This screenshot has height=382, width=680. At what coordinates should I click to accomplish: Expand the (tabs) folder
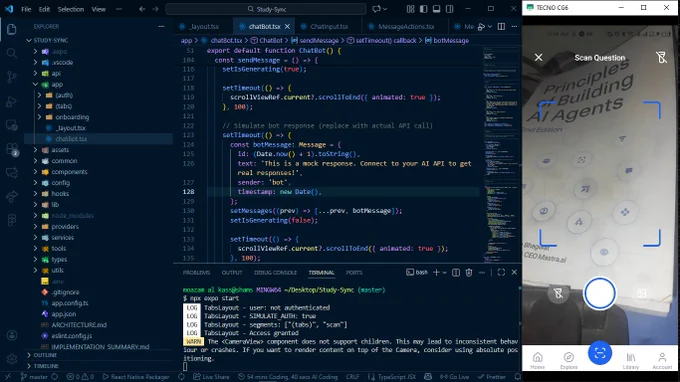[64, 106]
